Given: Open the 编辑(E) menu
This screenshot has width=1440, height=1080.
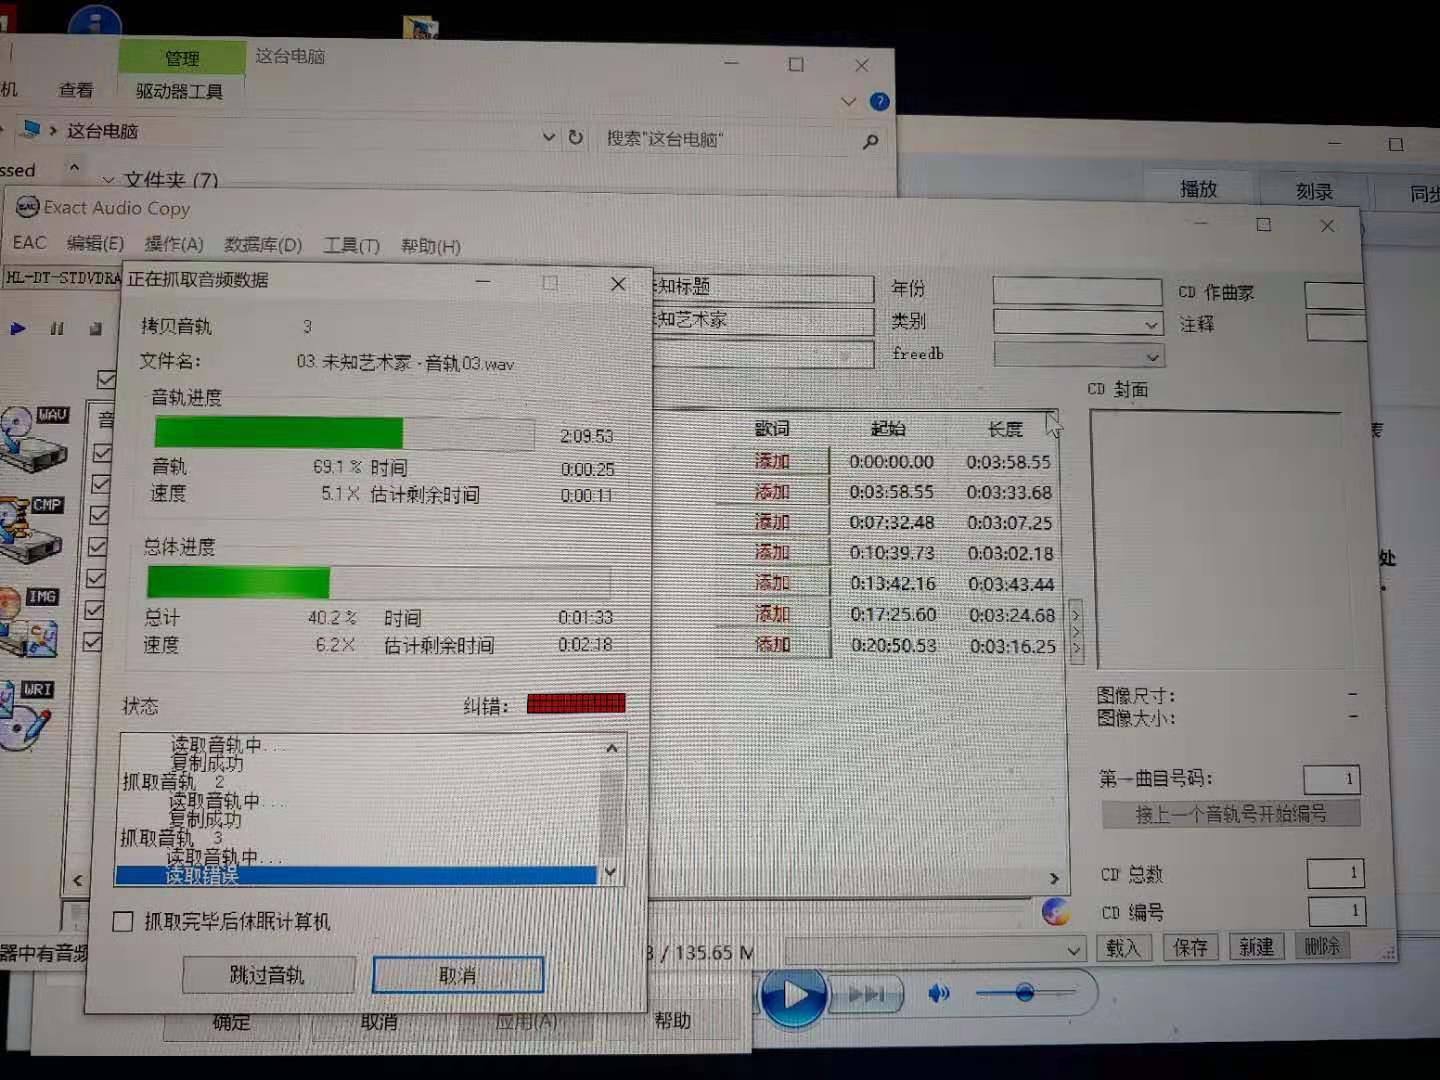Looking at the screenshot, I should click(95, 243).
